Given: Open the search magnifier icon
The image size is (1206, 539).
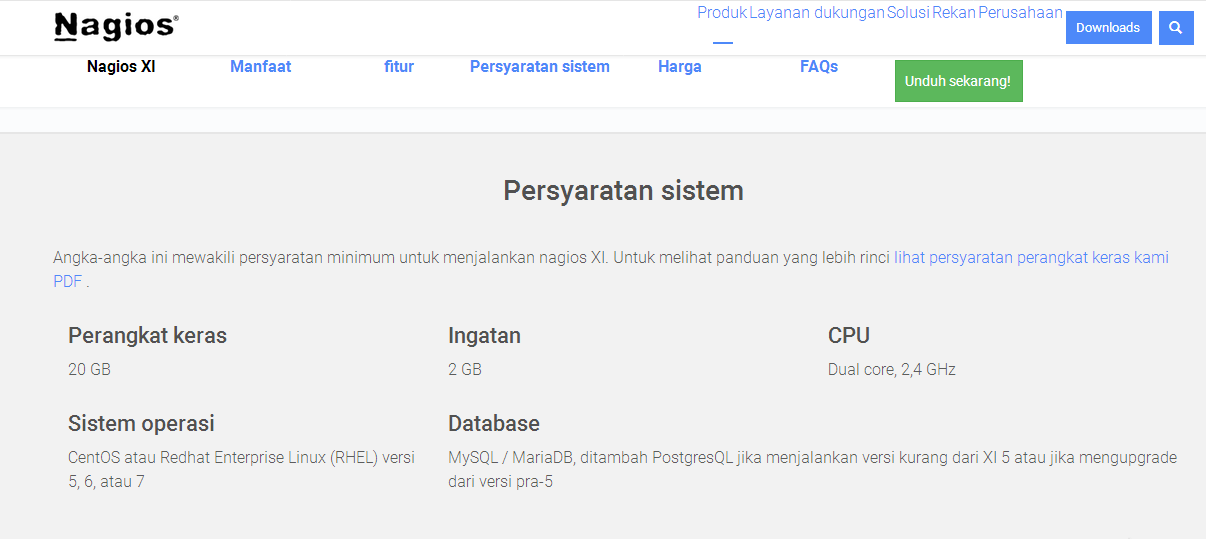Looking at the screenshot, I should [1176, 28].
